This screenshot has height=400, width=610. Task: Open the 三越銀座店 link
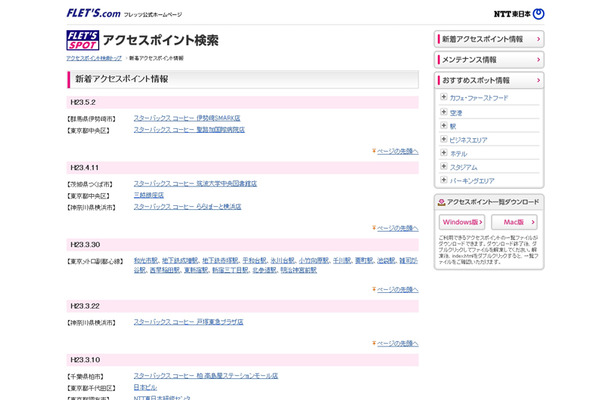(x=149, y=195)
